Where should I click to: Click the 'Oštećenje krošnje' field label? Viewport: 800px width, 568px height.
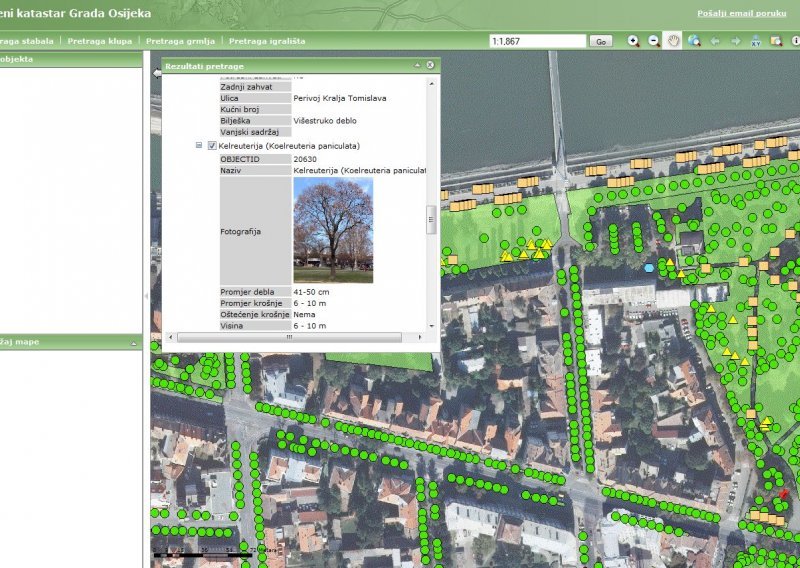pyautogui.click(x=256, y=314)
